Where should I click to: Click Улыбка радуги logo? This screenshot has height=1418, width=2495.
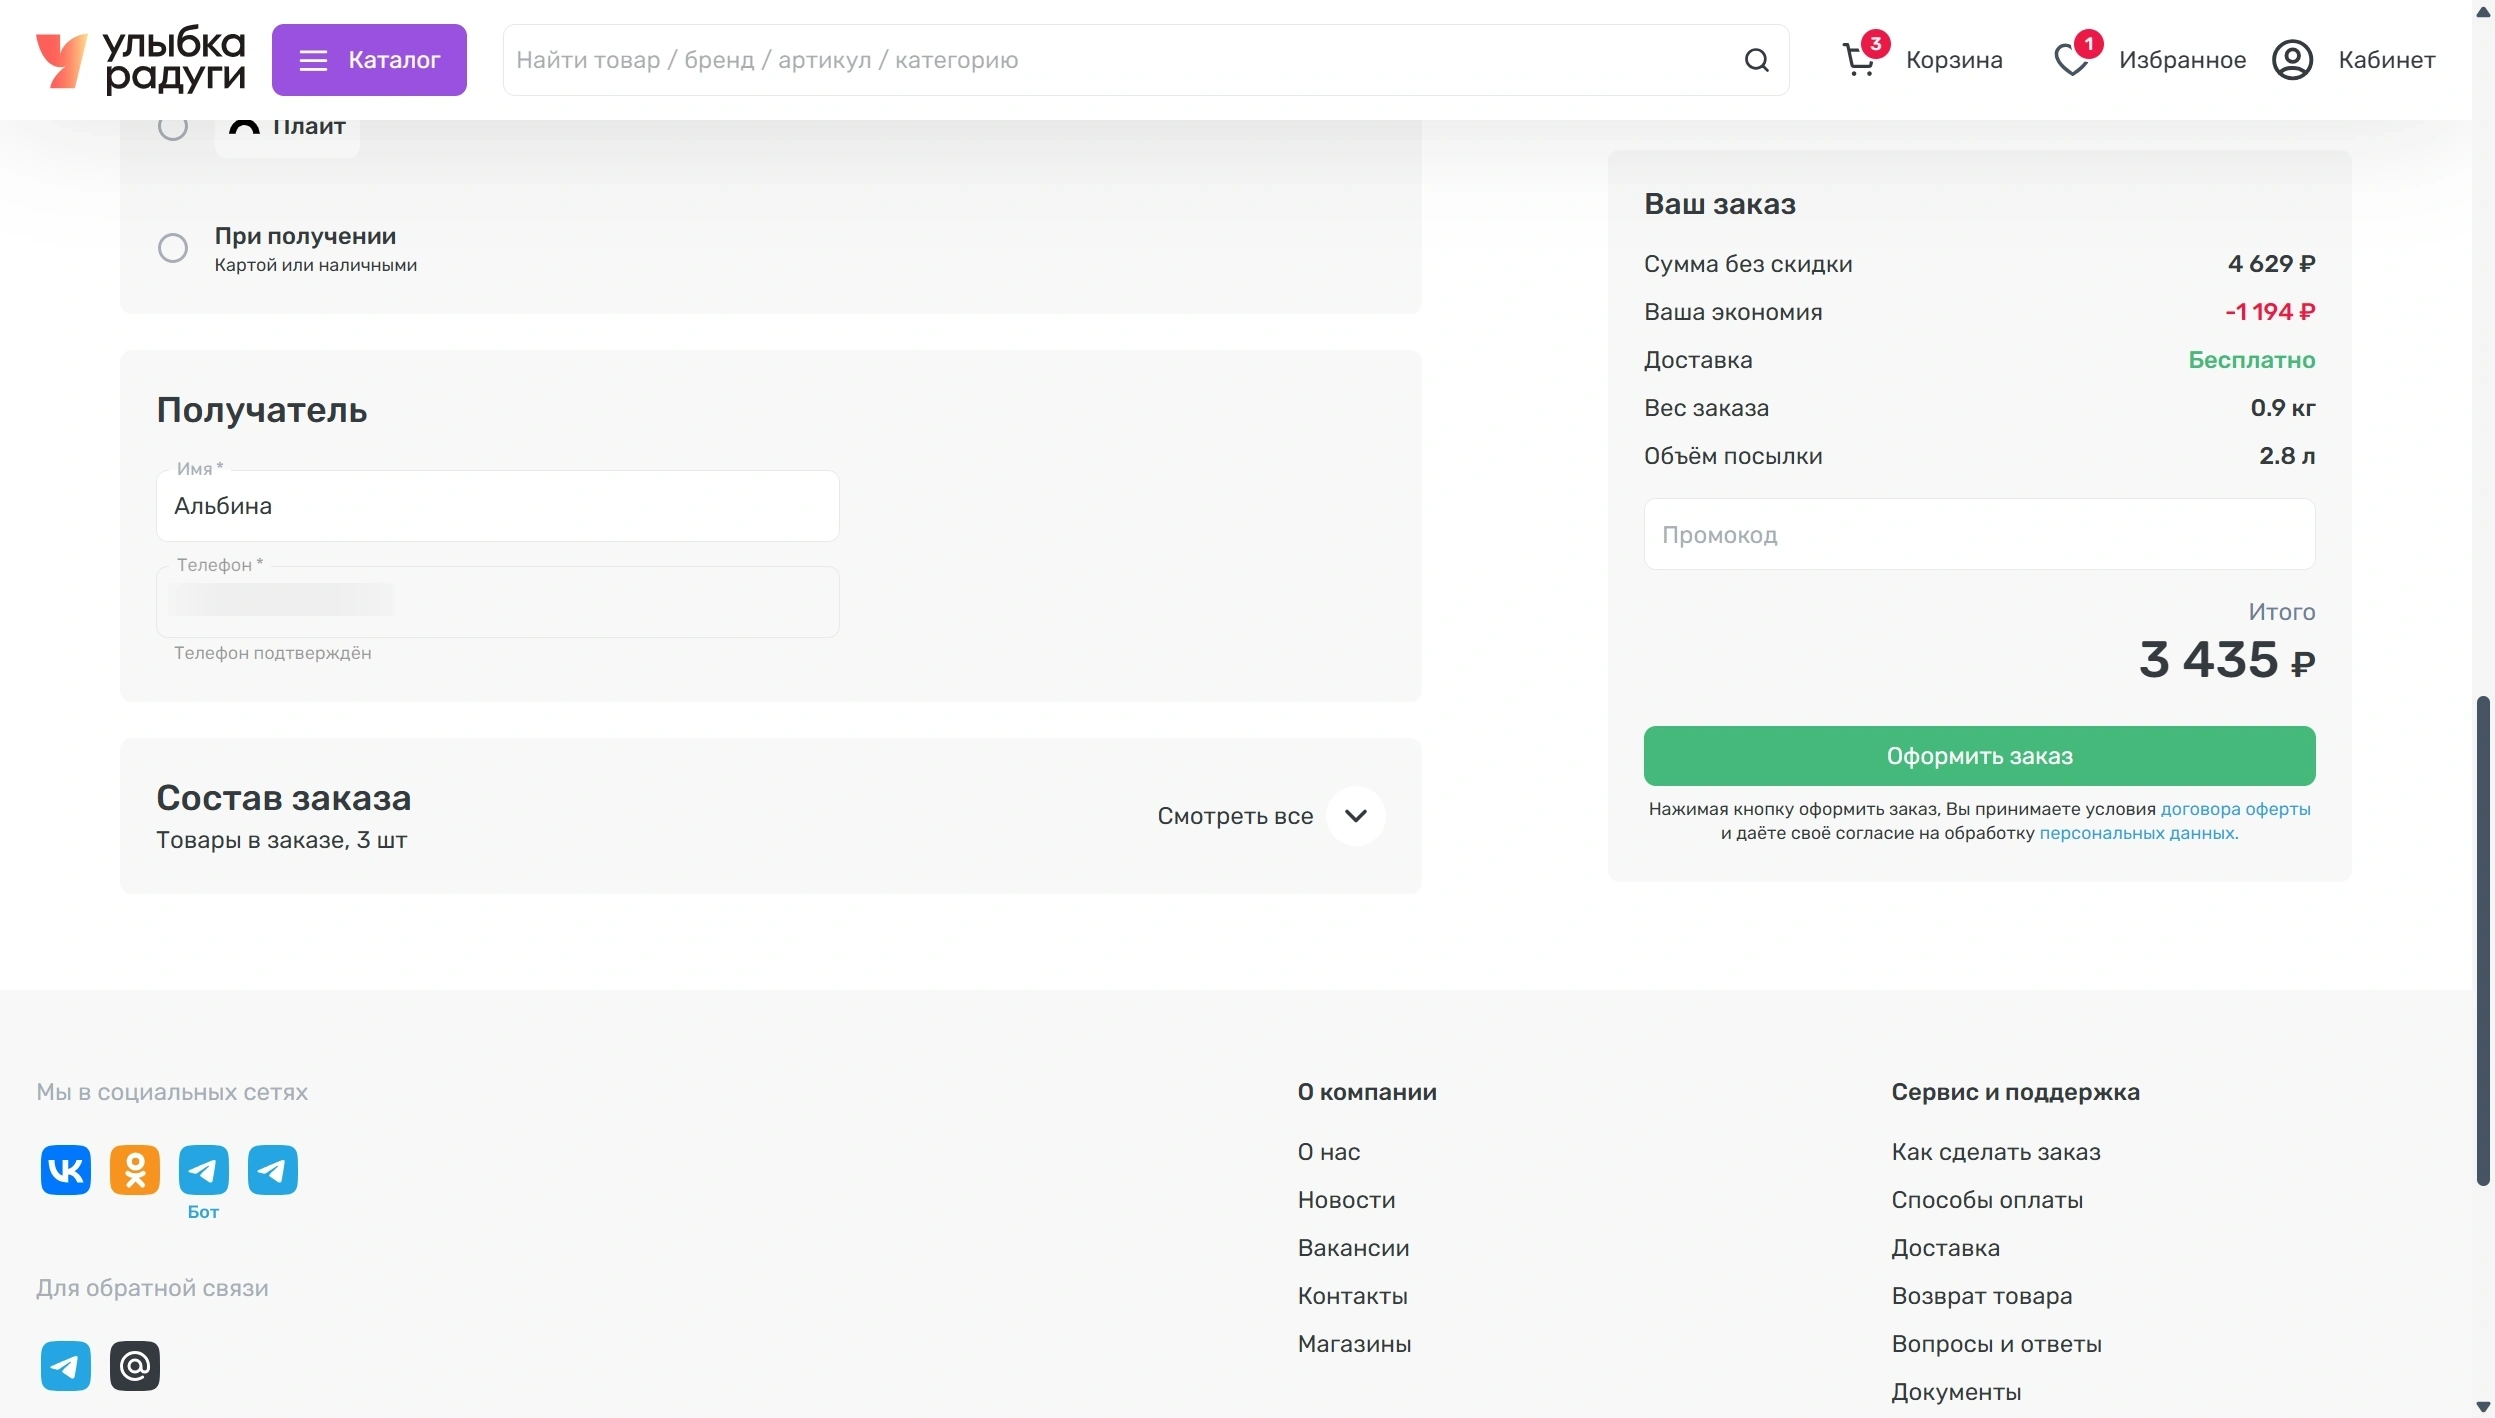[x=141, y=60]
